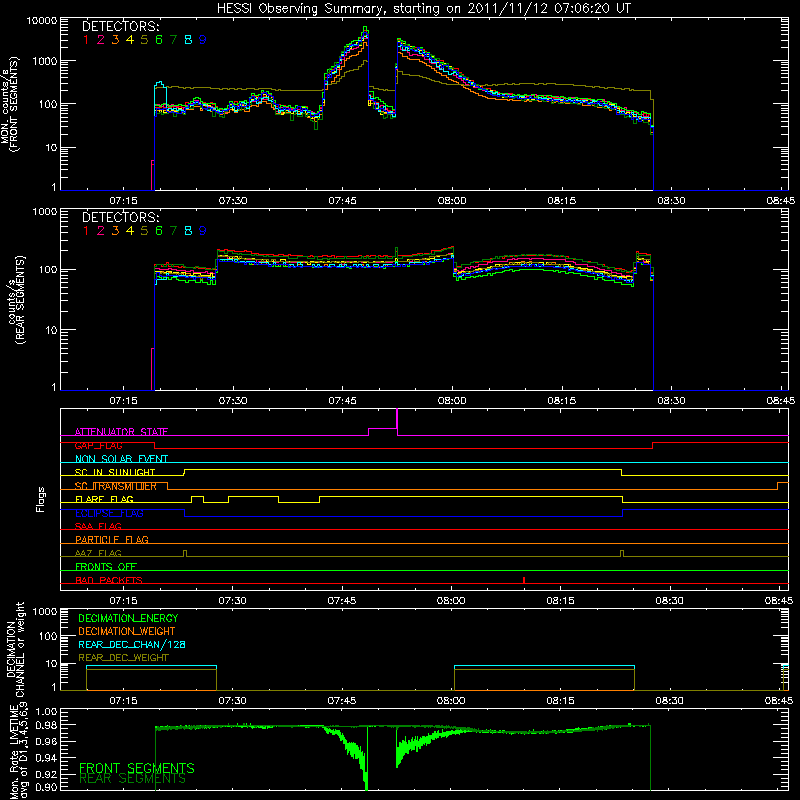Click the red BAD_PACKETS spike marker
Viewport: 800px width, 800px height.
point(524,580)
